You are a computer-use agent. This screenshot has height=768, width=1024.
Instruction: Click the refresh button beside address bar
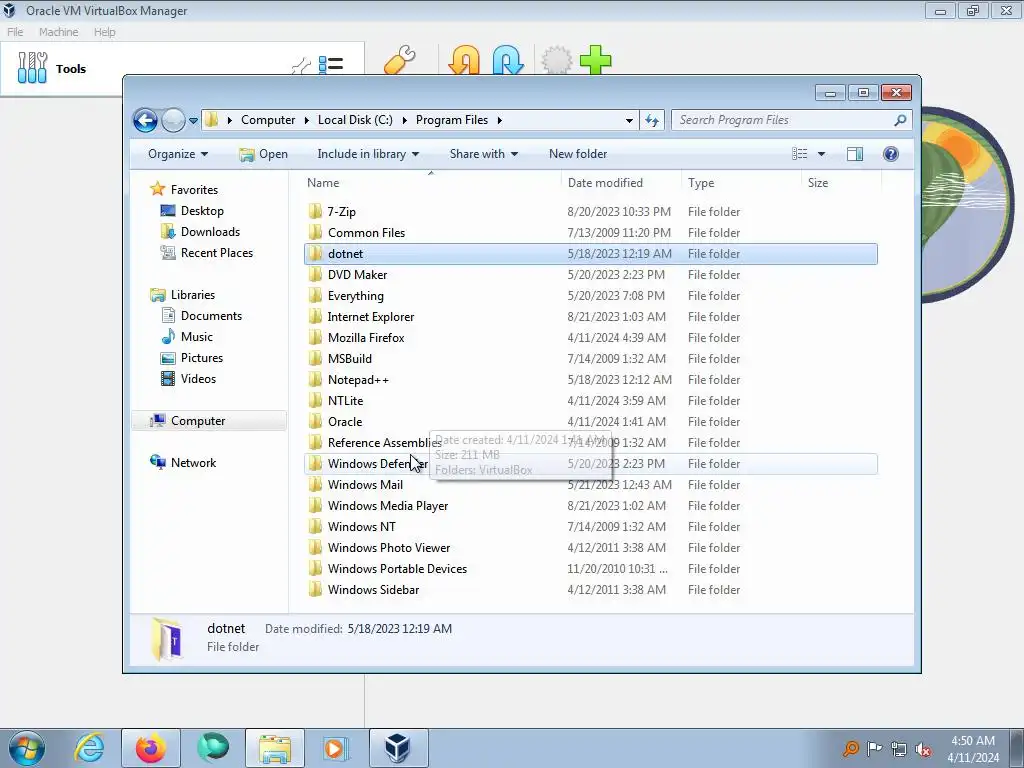point(652,120)
